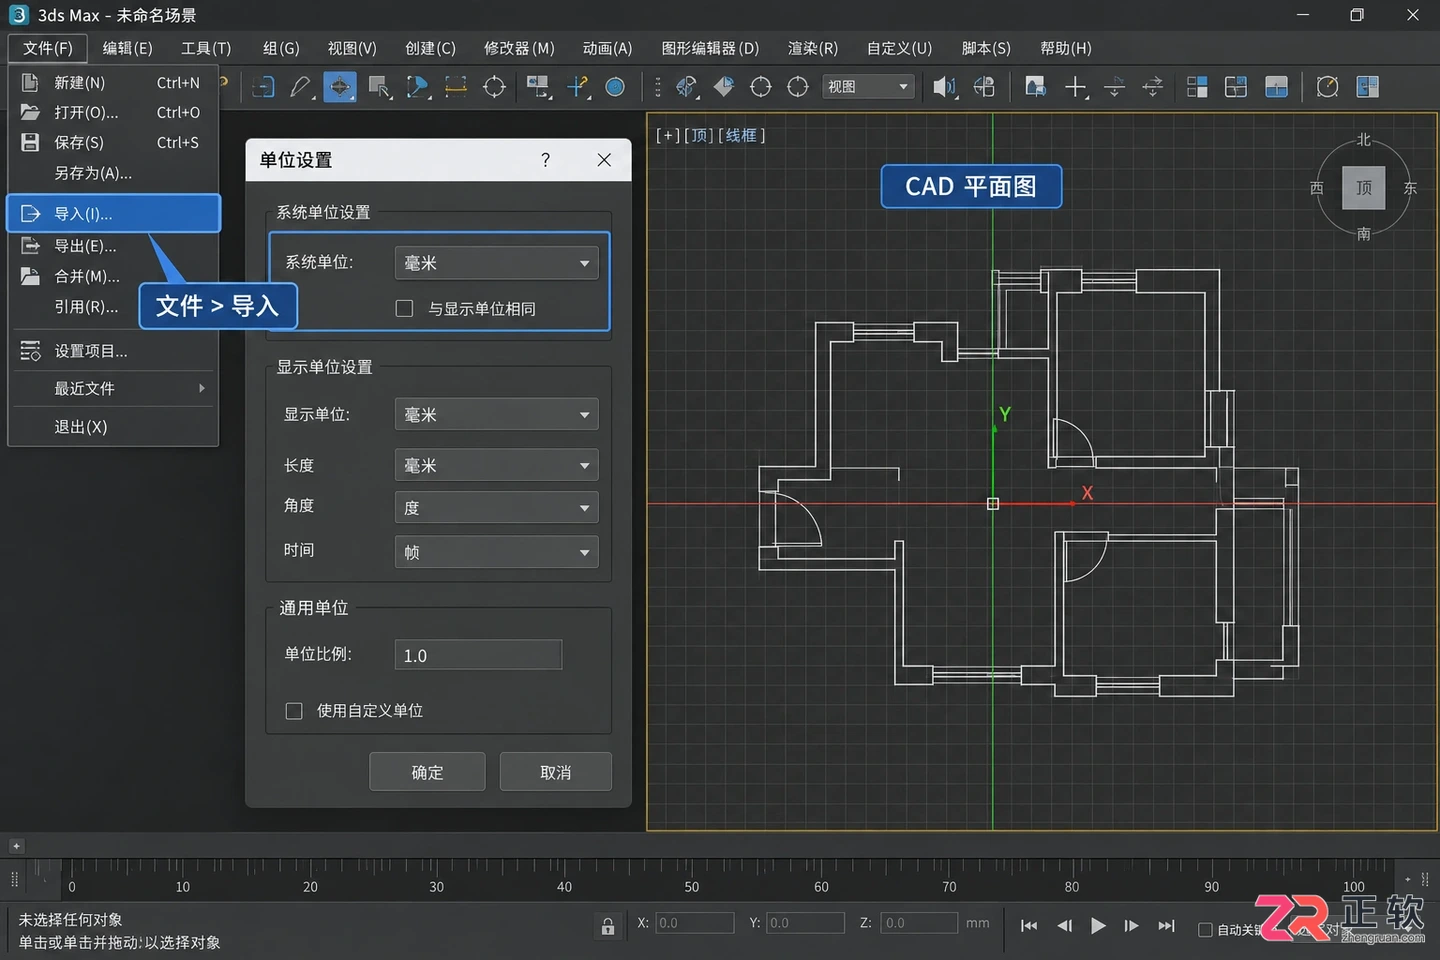Image resolution: width=1440 pixels, height=960 pixels.
Task: Click the 确定 button
Action: 427,772
